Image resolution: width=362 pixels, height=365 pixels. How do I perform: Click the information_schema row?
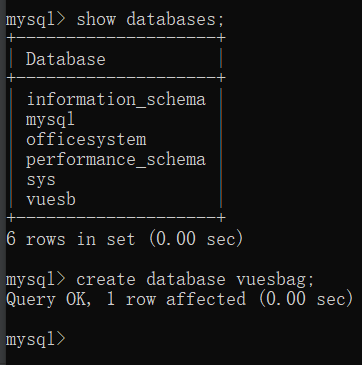116,99
